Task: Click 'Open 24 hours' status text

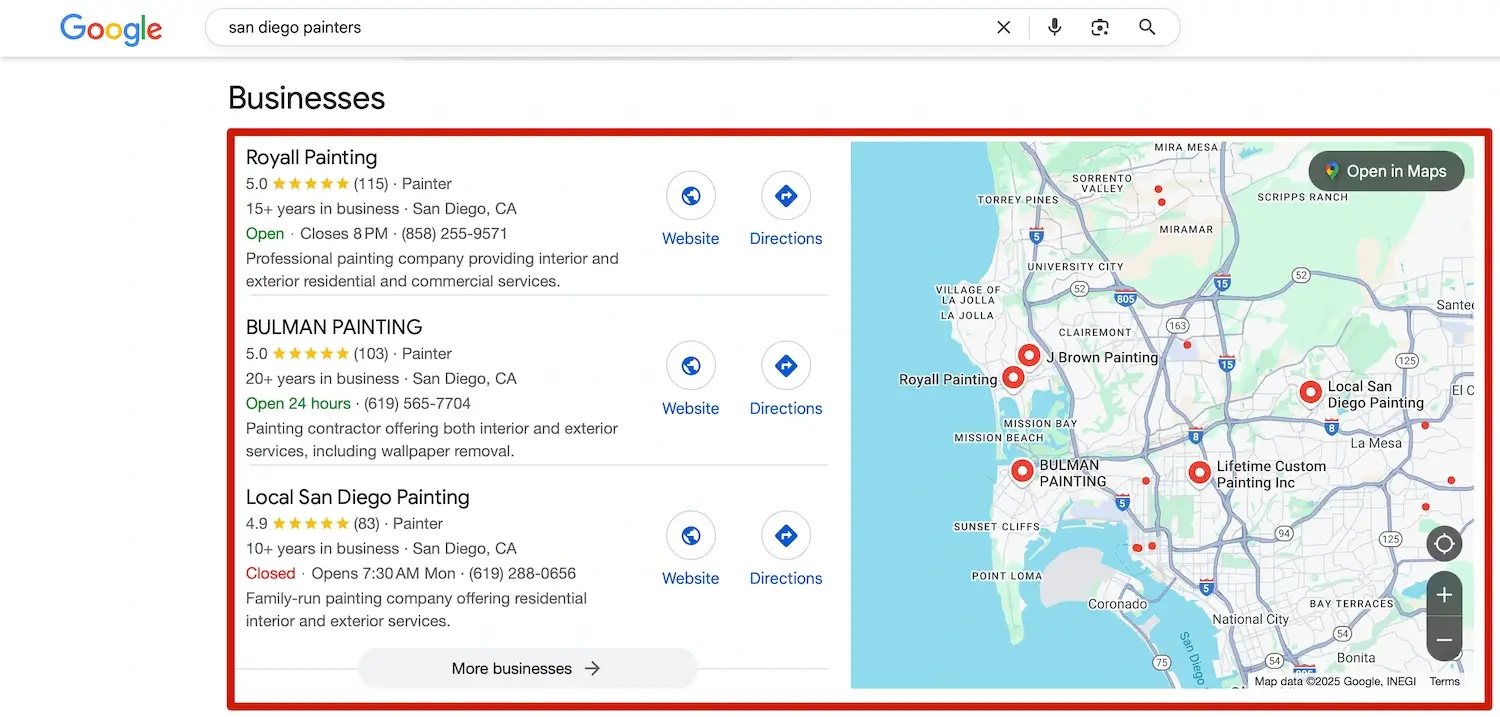Action: (298, 403)
